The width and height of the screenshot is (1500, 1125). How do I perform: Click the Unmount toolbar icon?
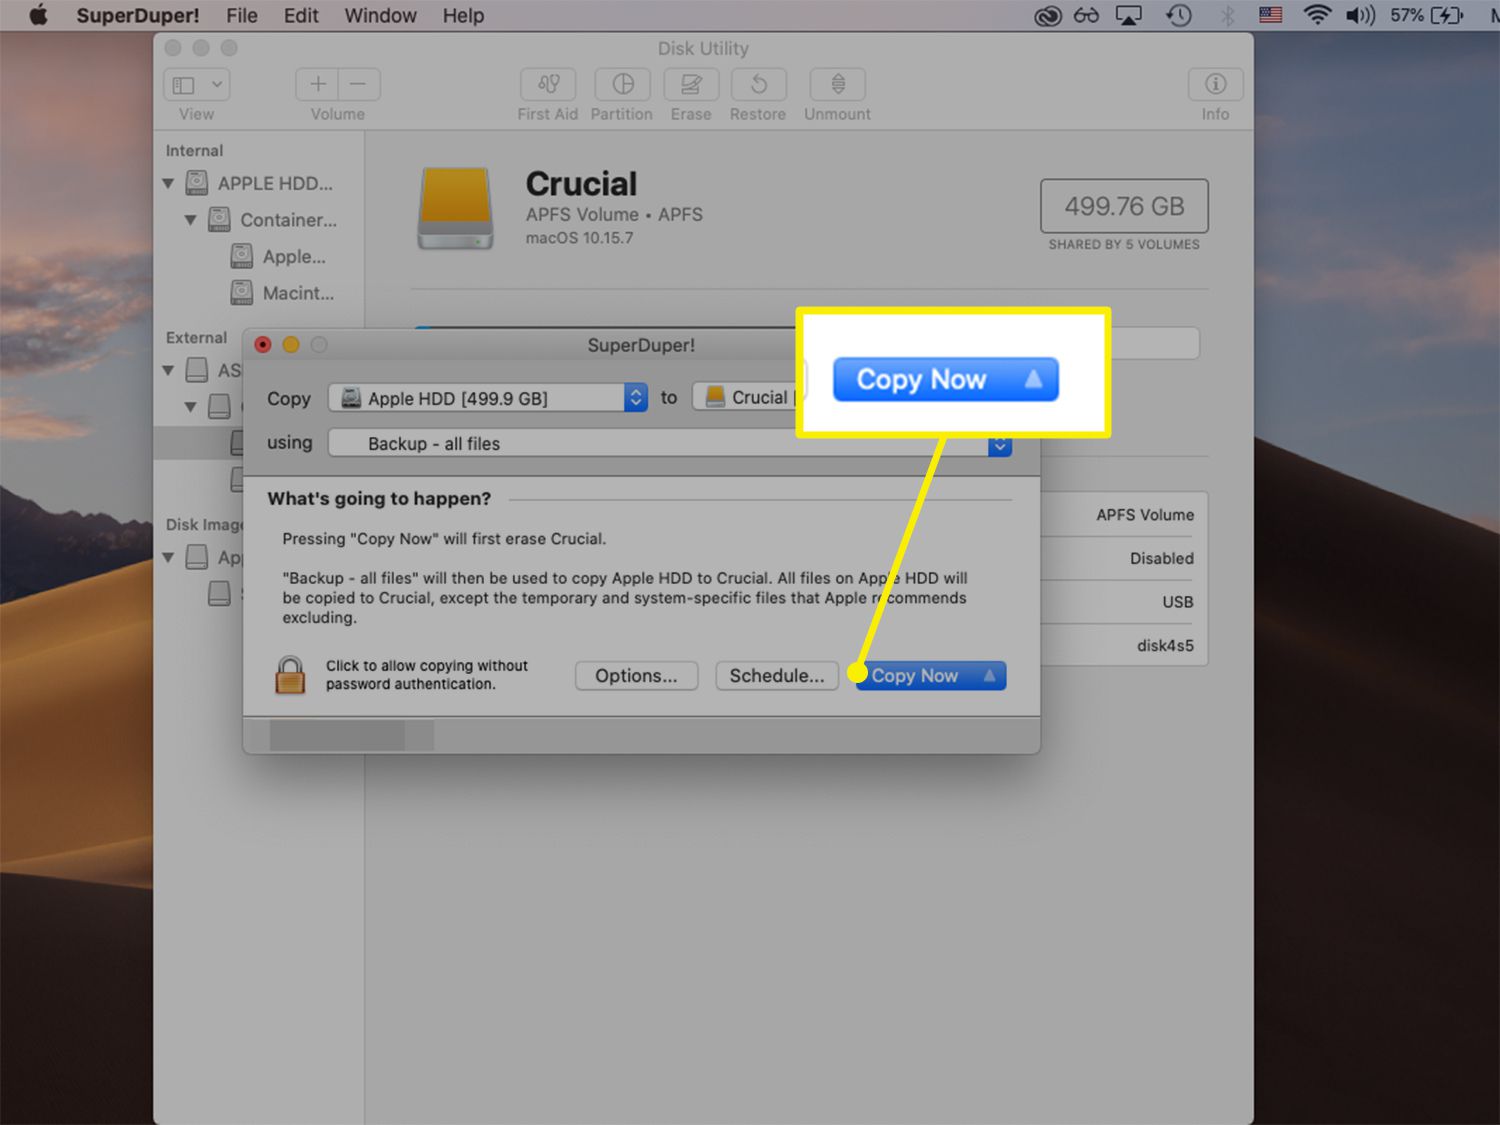[x=838, y=84]
